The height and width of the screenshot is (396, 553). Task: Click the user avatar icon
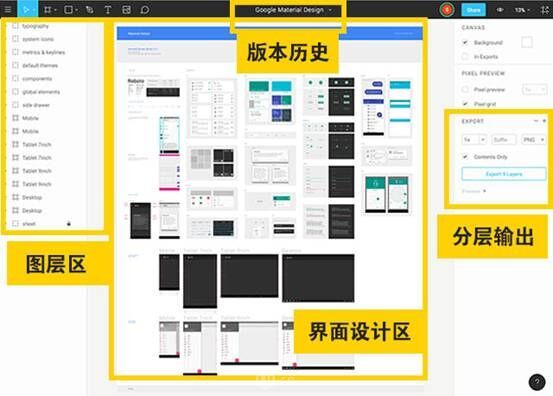pos(447,10)
